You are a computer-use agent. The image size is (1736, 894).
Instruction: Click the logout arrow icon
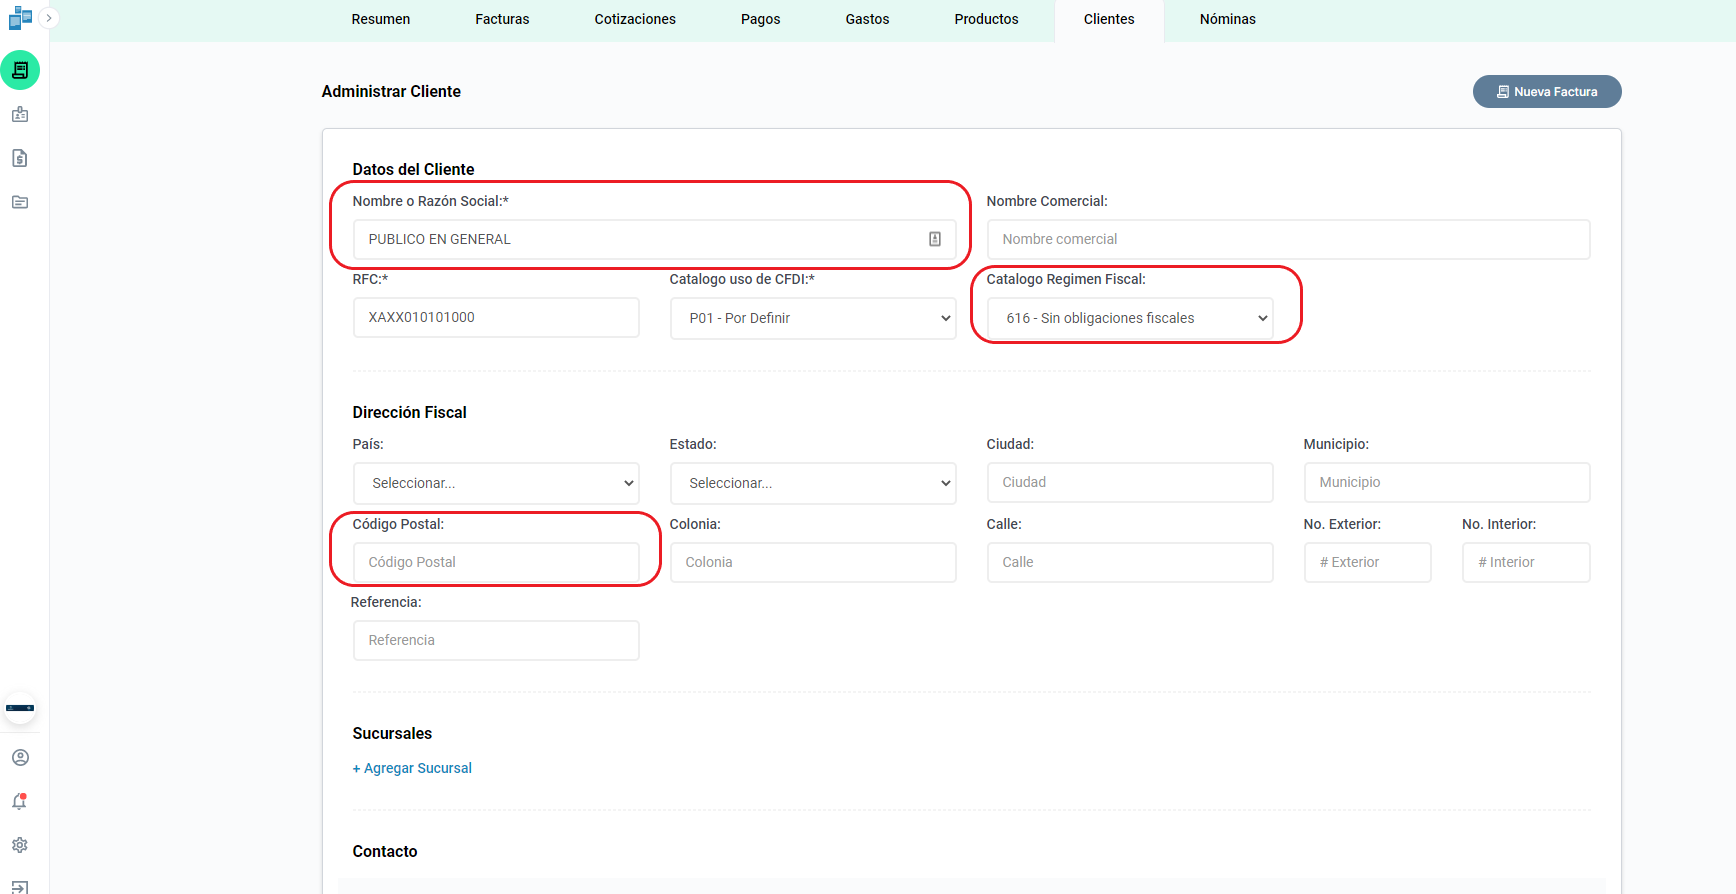20,887
